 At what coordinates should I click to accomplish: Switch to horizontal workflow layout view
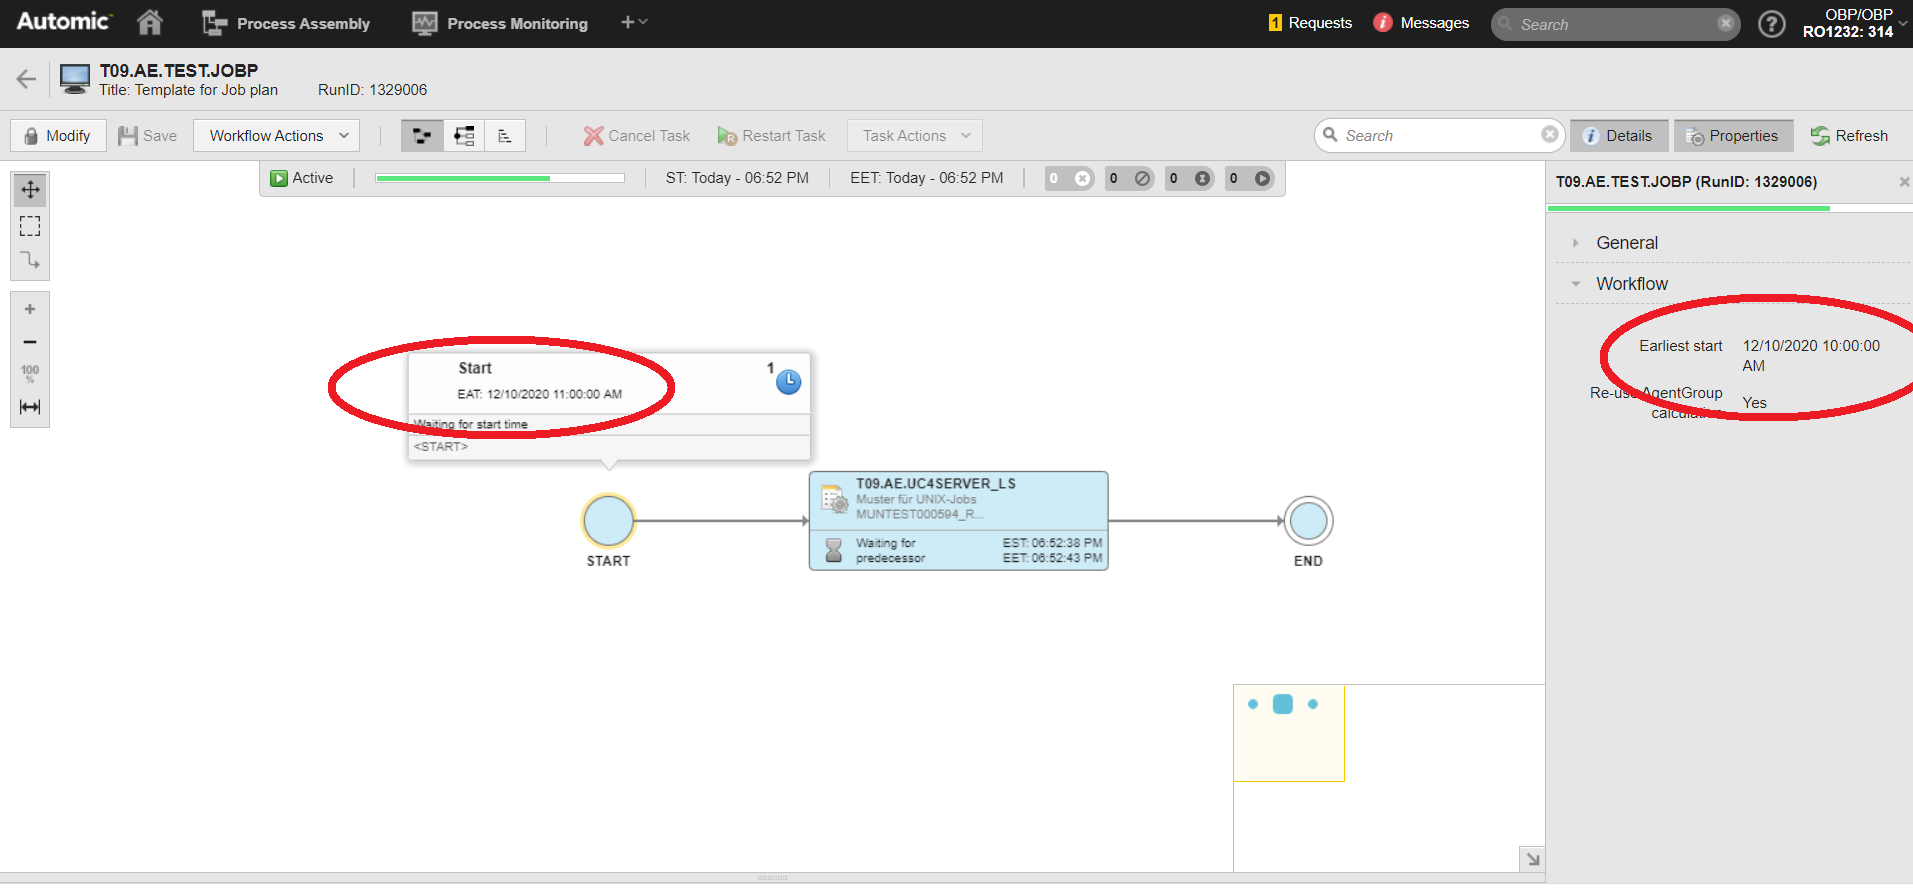coord(422,136)
